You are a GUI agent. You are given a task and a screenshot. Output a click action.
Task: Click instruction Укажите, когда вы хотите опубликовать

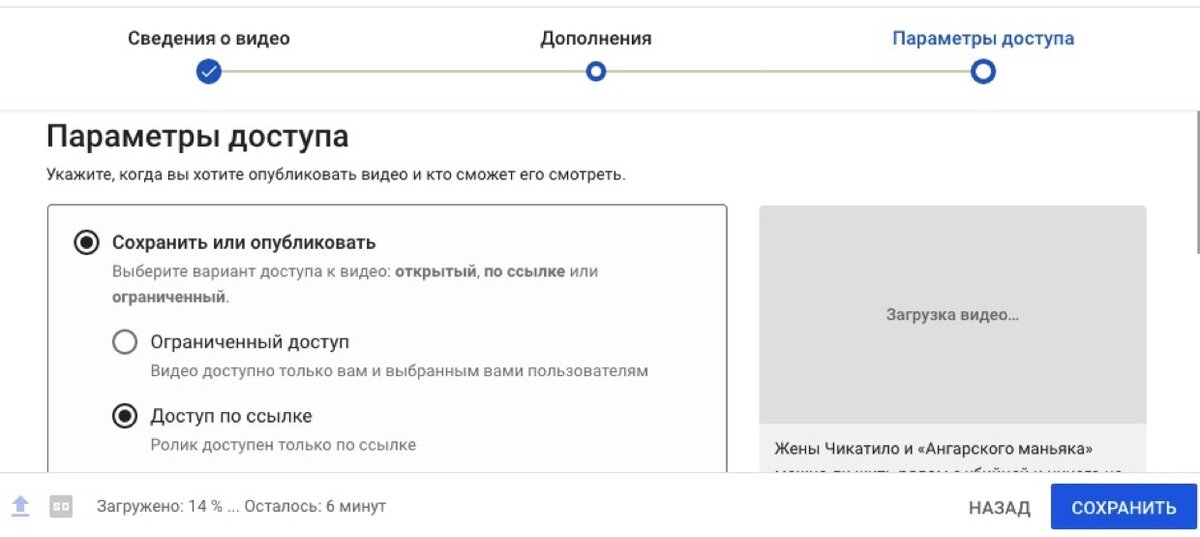tap(336, 175)
